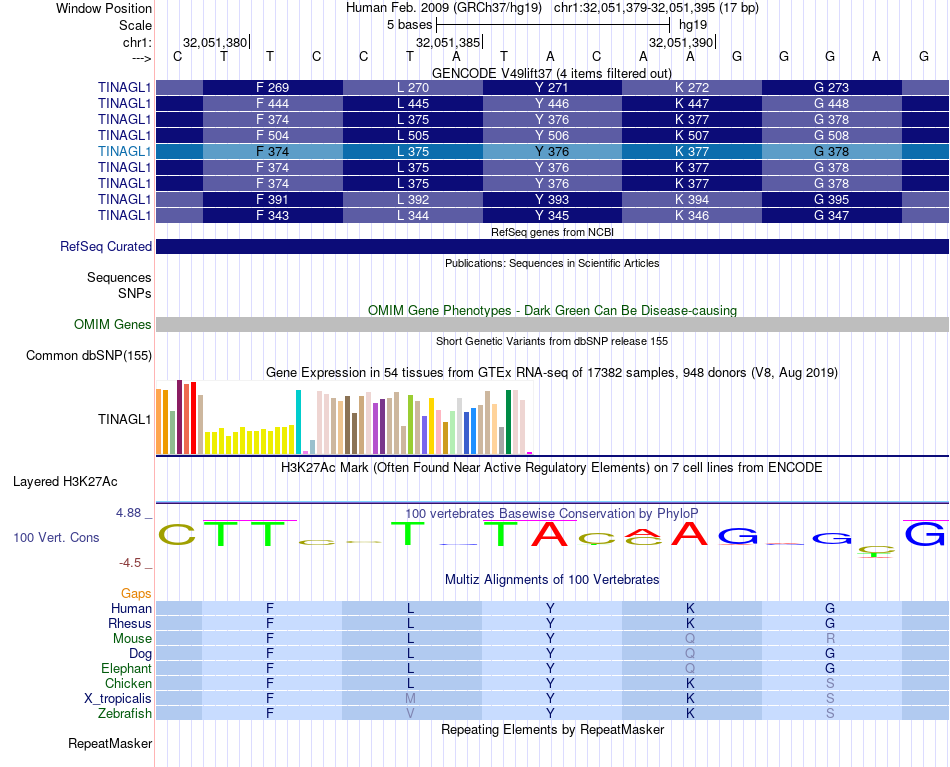Image resolution: width=950 pixels, height=767 pixels.
Task: Click the Publications: Sequences in Scientific Articles title
Action: (552, 263)
